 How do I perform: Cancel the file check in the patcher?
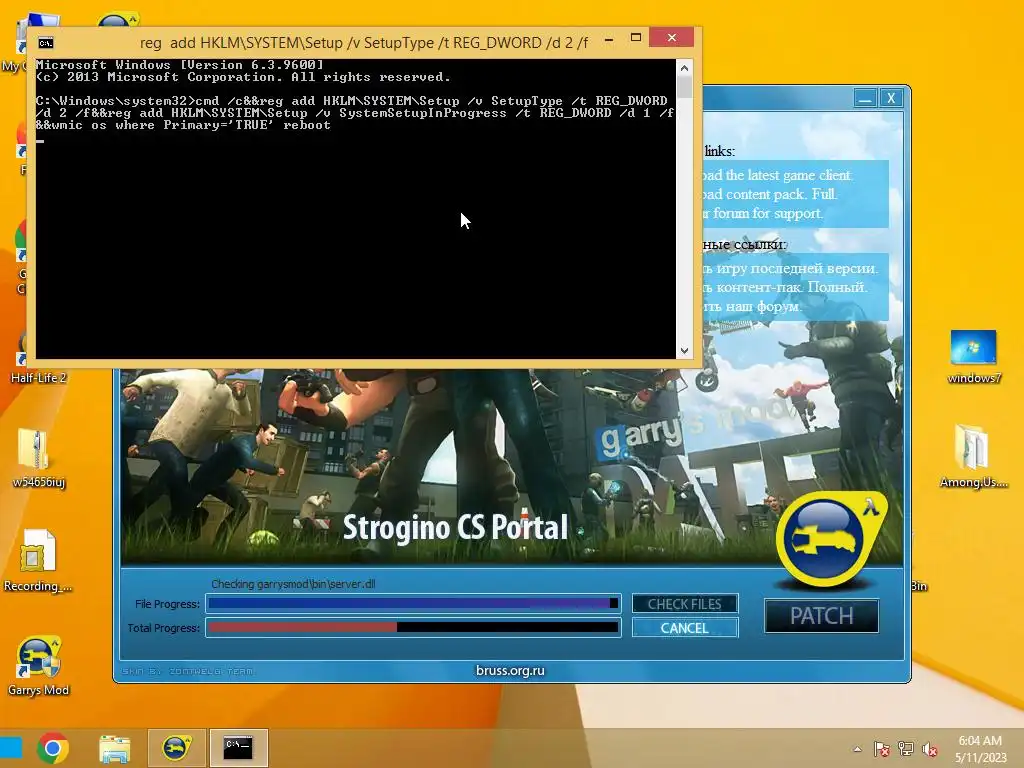(684, 628)
